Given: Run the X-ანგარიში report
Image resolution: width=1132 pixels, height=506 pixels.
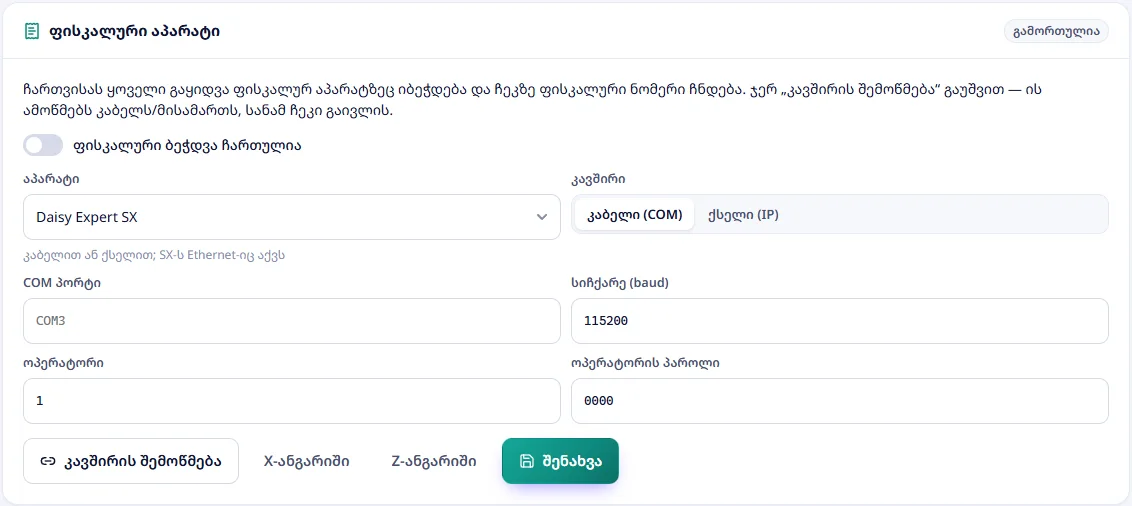Looking at the screenshot, I should pyautogui.click(x=307, y=461).
